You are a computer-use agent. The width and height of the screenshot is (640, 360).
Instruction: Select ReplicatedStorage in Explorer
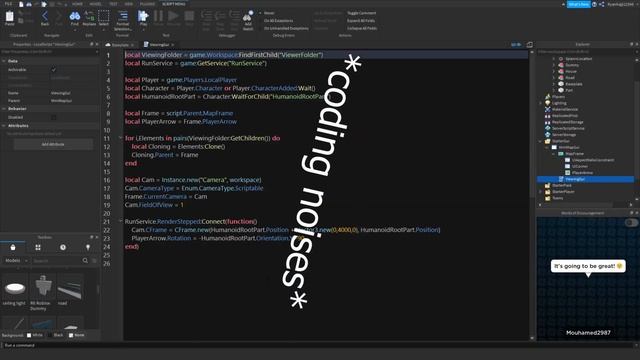tap(567, 122)
